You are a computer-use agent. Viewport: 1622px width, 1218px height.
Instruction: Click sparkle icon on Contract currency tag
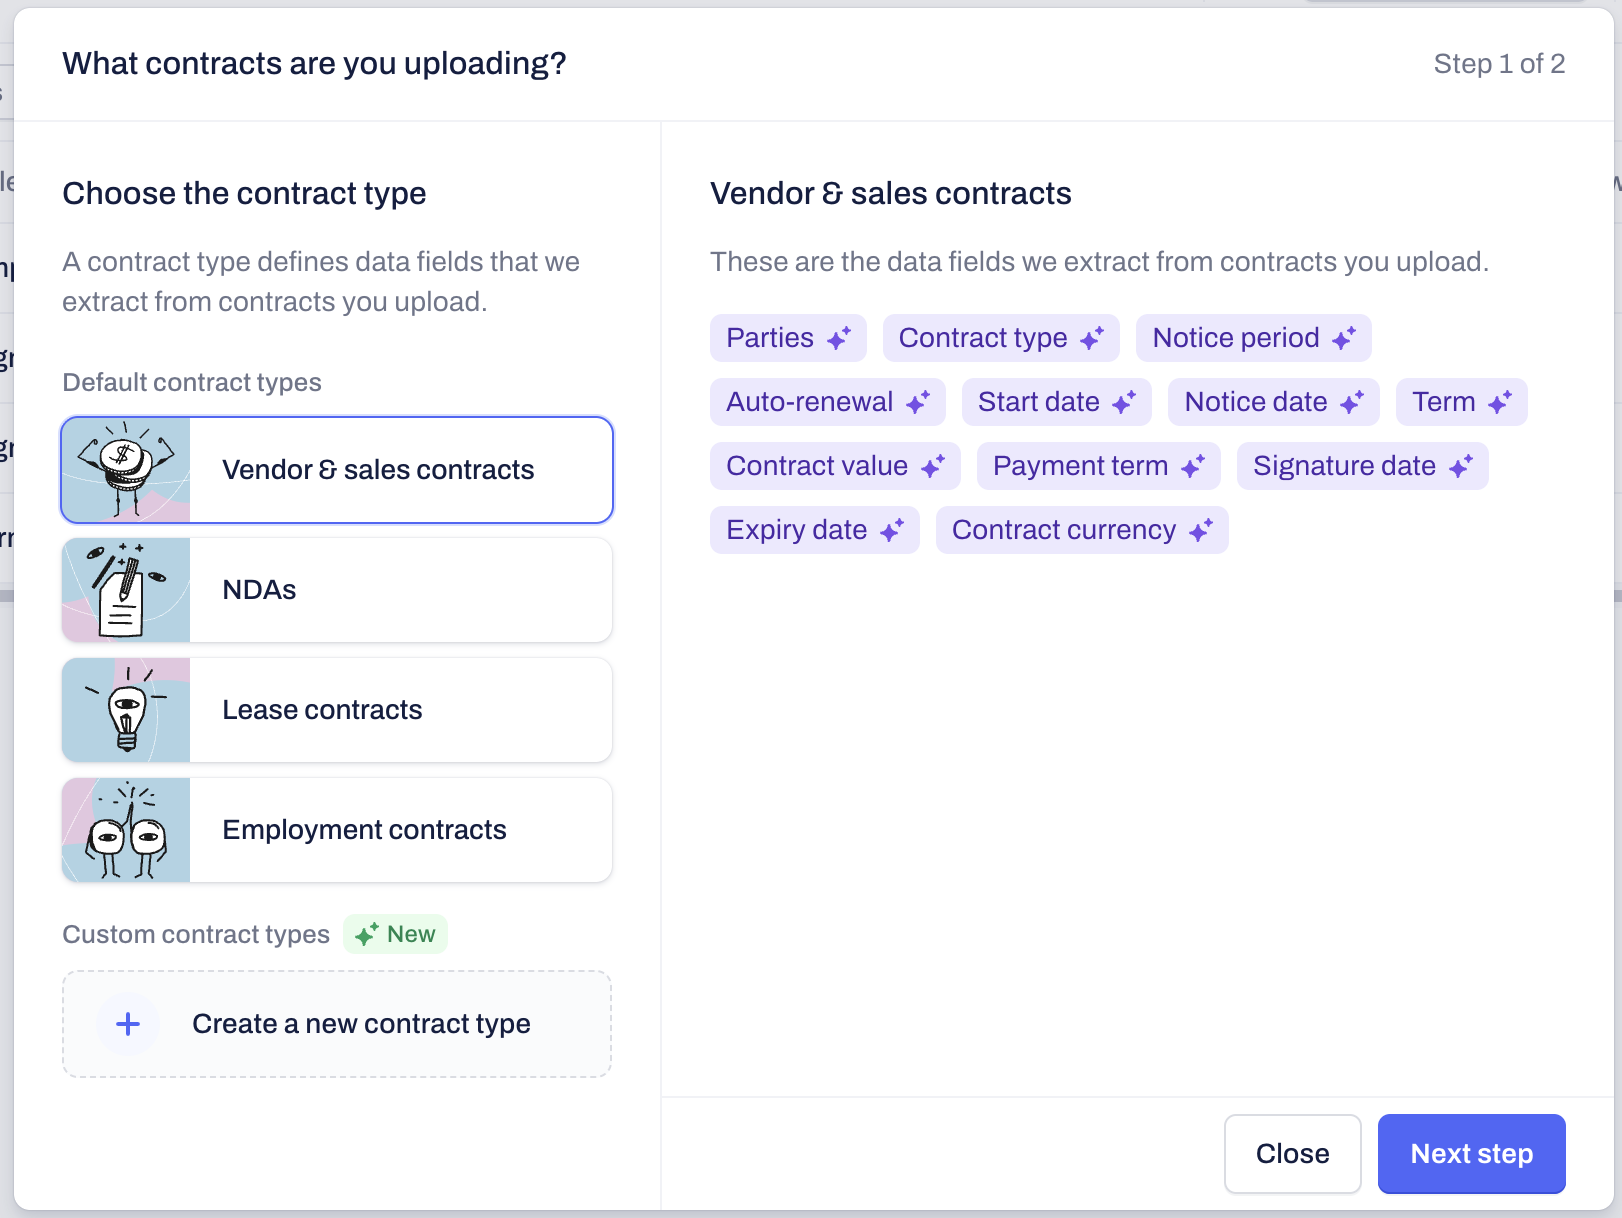[1201, 530]
